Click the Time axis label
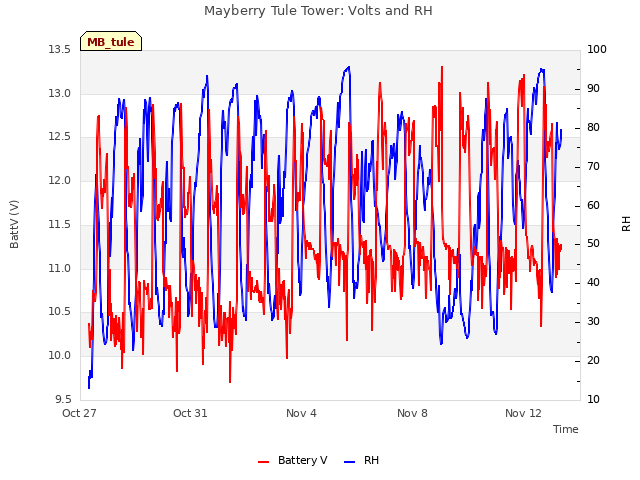 (x=566, y=429)
